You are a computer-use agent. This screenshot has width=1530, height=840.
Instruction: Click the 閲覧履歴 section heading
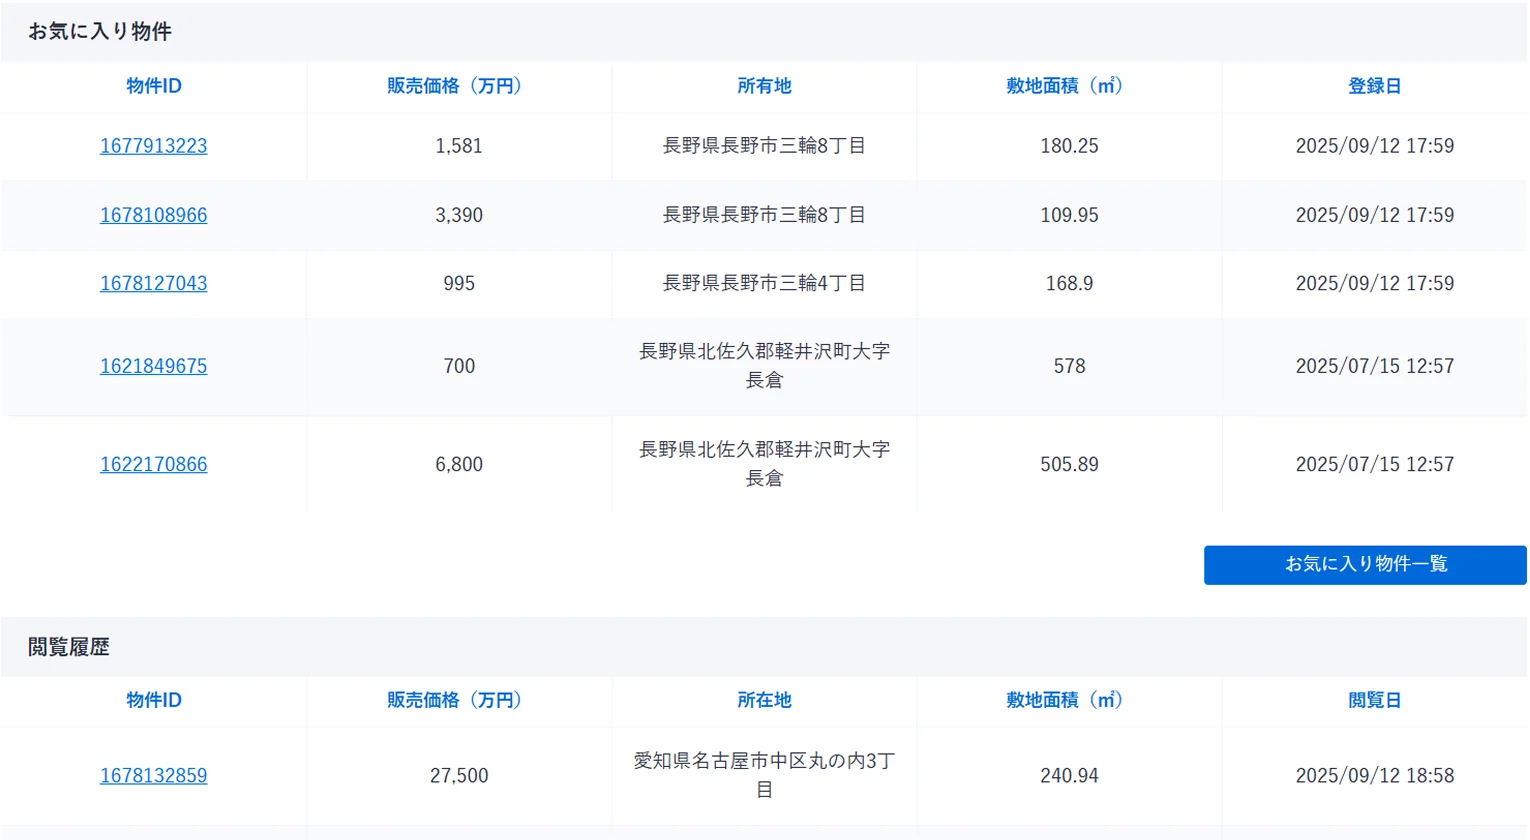pos(69,647)
